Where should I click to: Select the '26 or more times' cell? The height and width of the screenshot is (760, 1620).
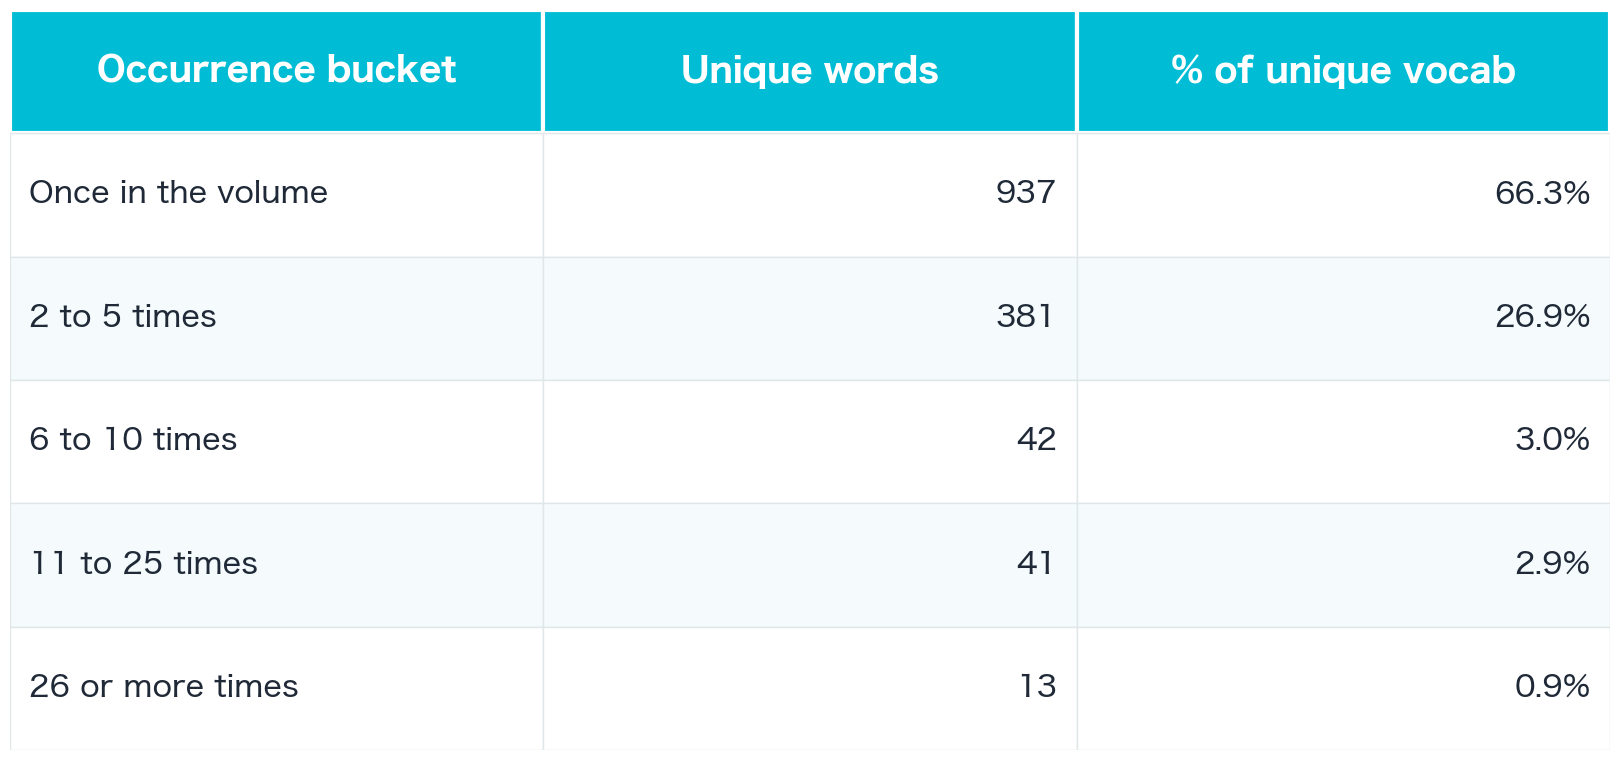164,686
